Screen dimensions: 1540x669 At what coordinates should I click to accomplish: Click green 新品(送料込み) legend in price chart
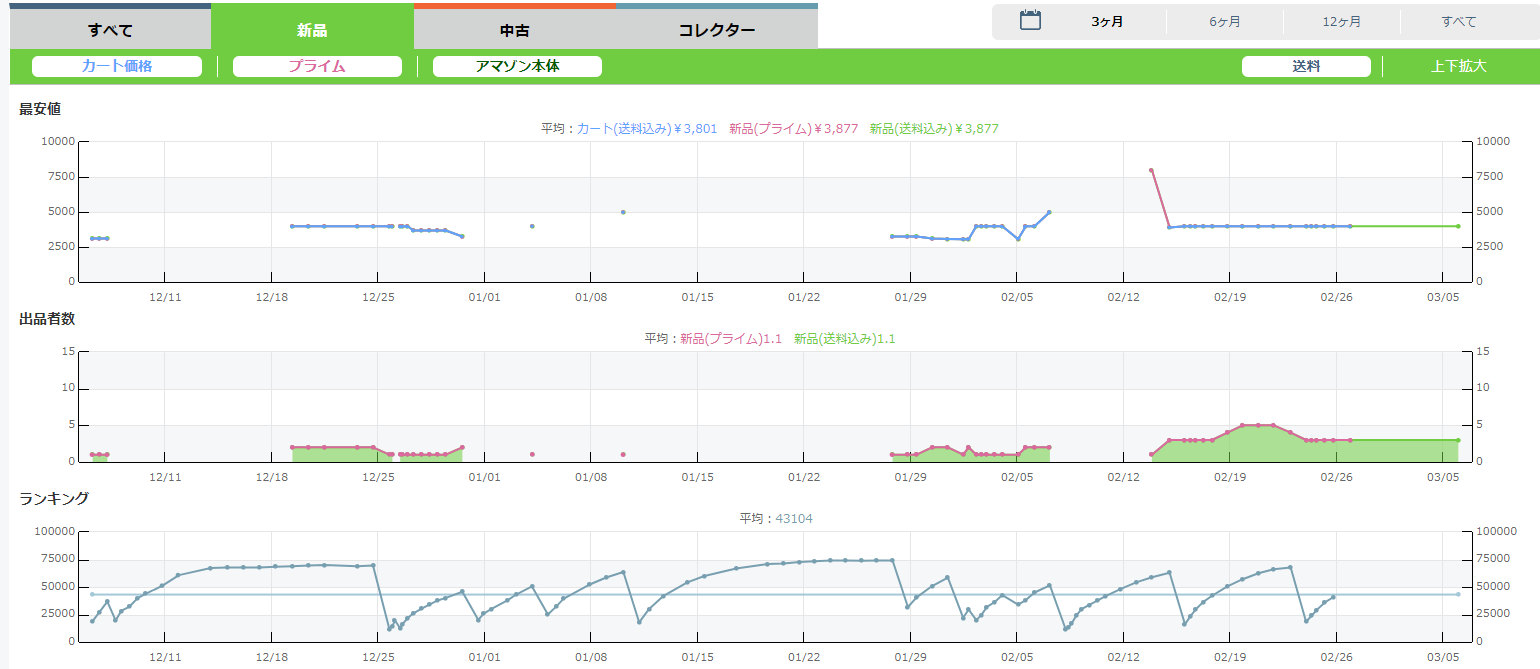pyautogui.click(x=933, y=129)
